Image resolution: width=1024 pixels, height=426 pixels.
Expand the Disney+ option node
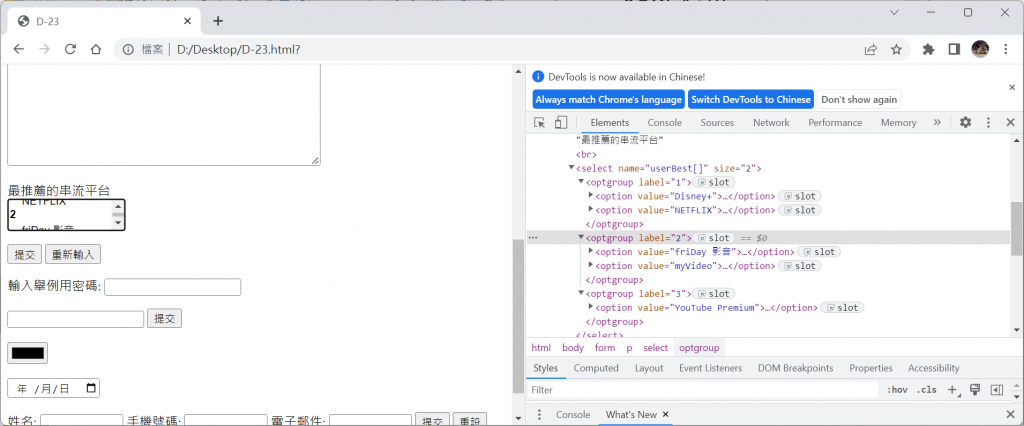(591, 195)
